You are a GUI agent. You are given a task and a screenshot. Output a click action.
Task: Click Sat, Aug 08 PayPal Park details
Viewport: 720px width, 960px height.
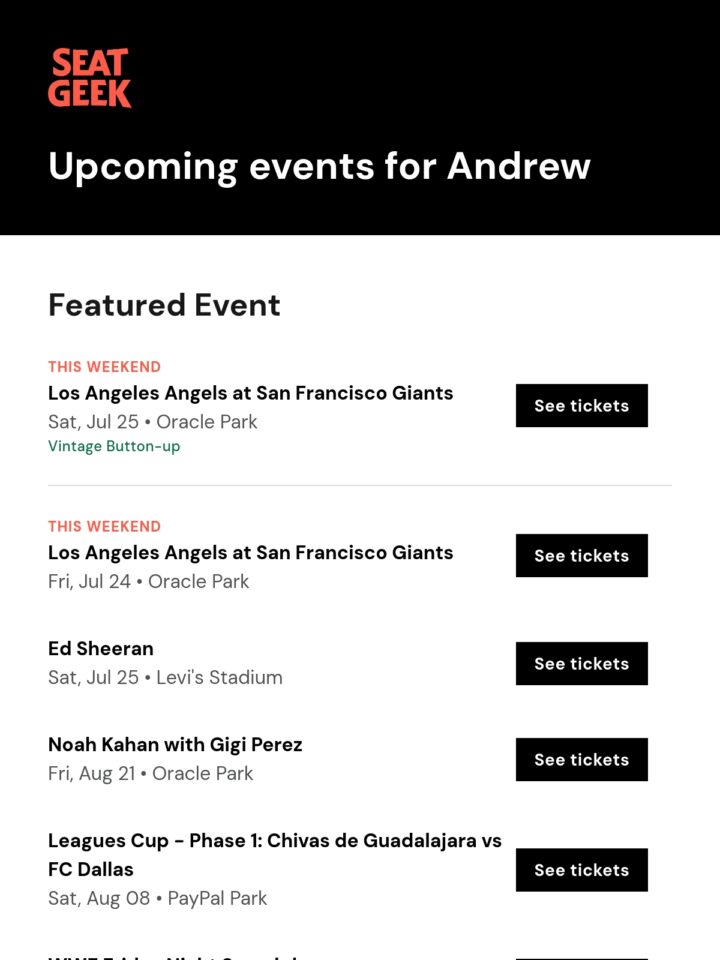[157, 898]
